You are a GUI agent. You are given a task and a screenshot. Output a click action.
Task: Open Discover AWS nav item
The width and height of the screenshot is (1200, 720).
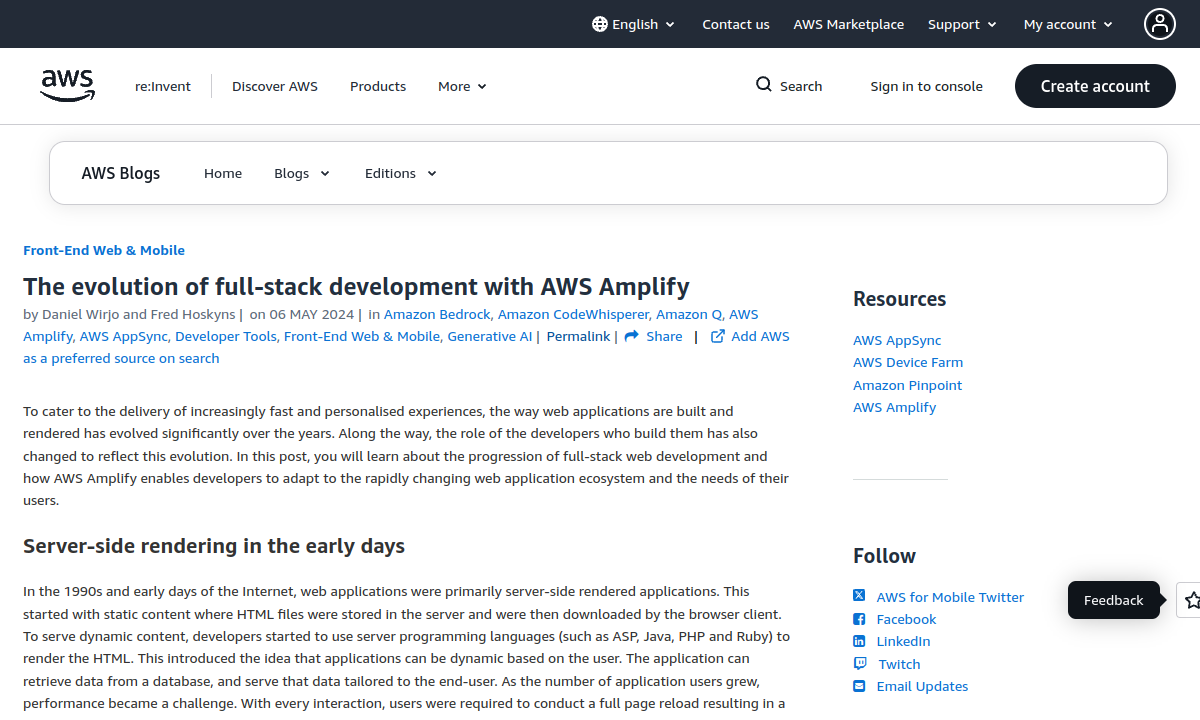[x=275, y=86]
